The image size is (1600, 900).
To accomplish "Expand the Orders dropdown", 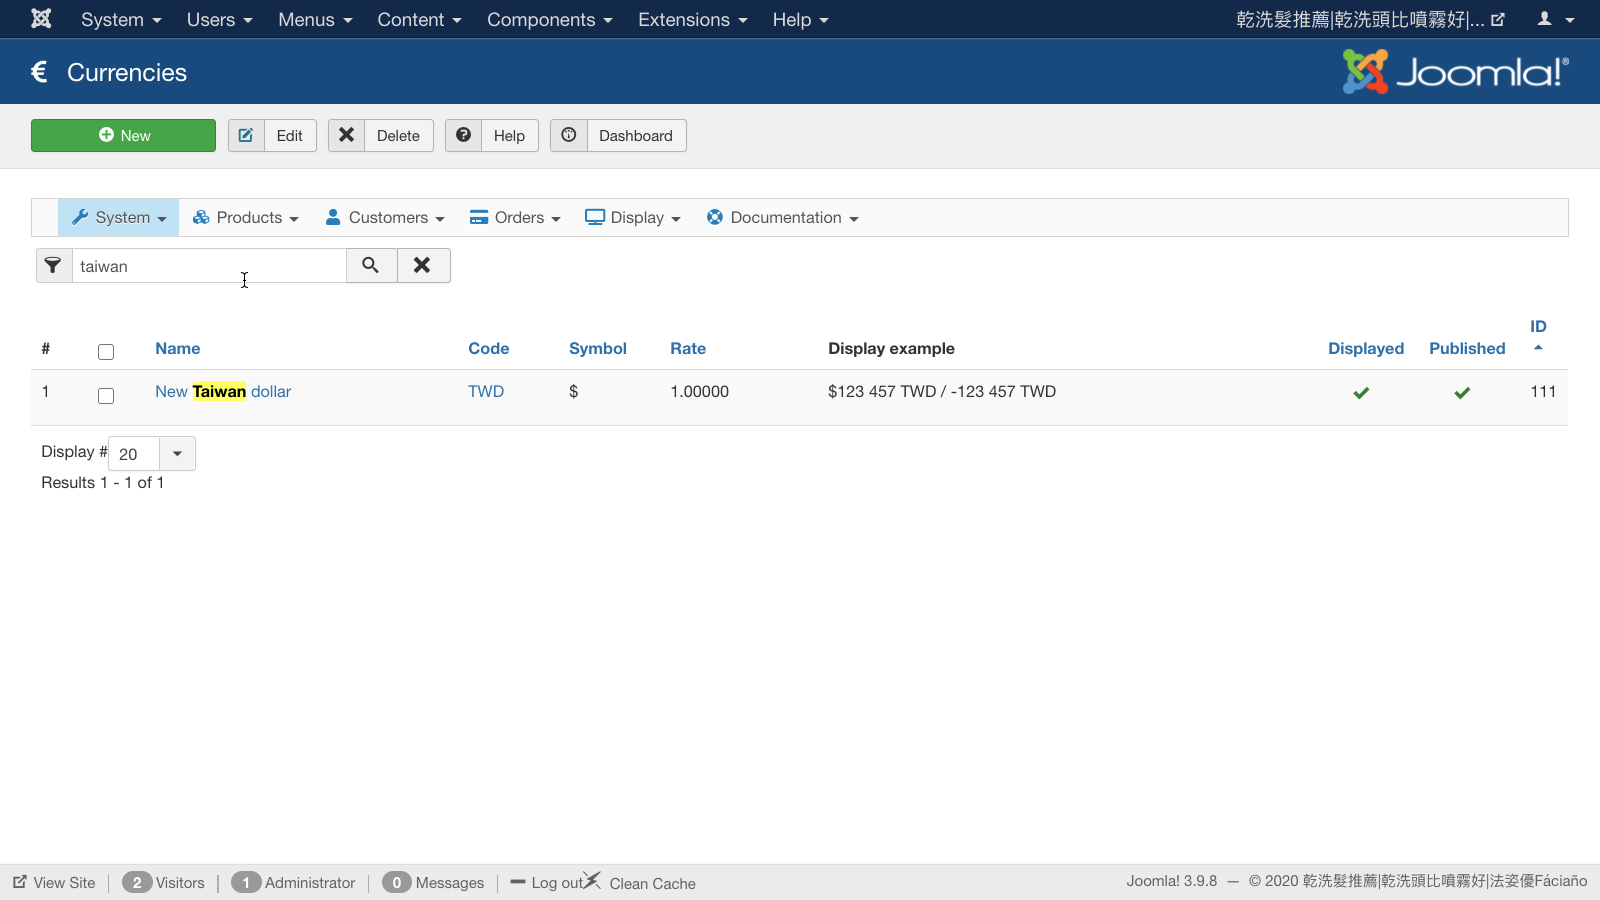I will (515, 218).
